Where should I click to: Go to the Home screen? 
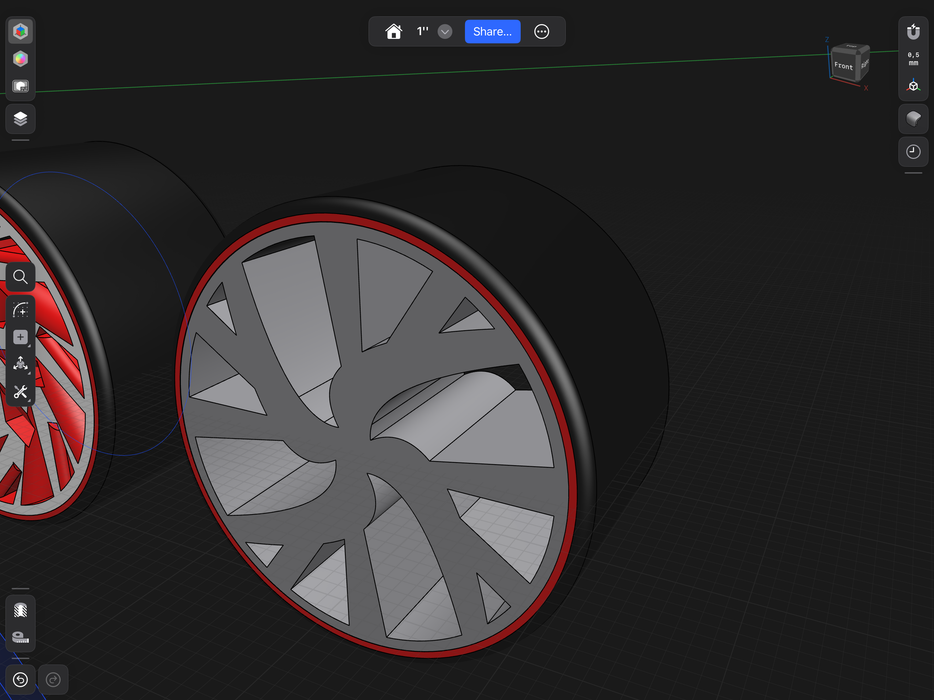click(393, 32)
